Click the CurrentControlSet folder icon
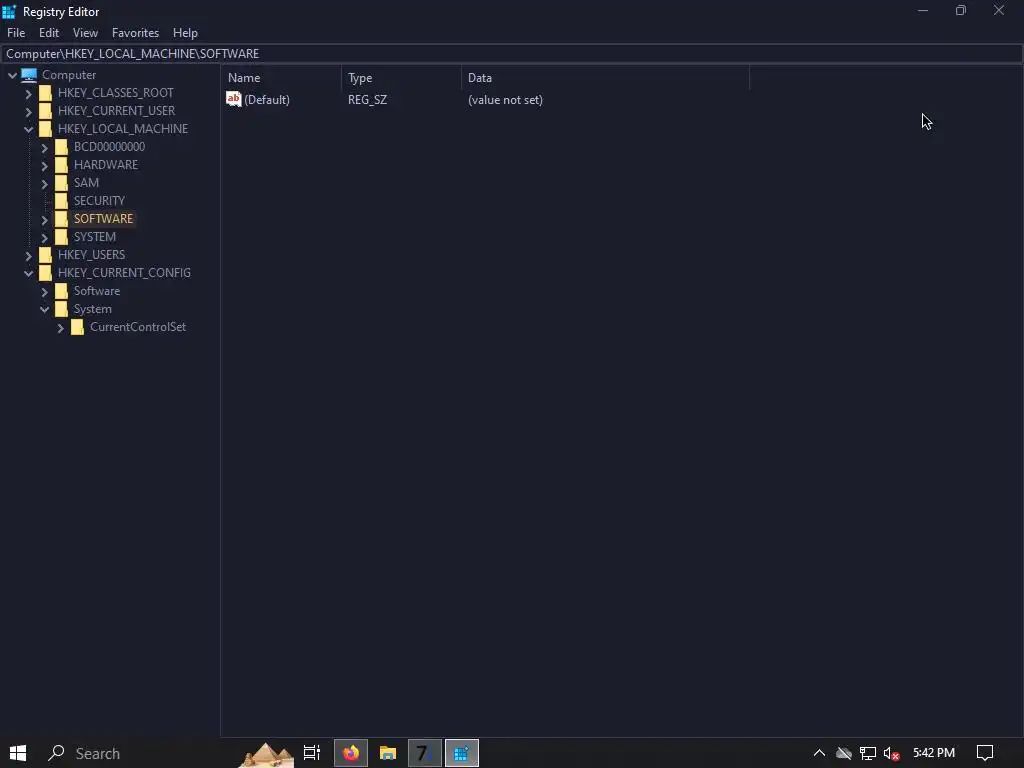The height and width of the screenshot is (768, 1024). pos(77,327)
